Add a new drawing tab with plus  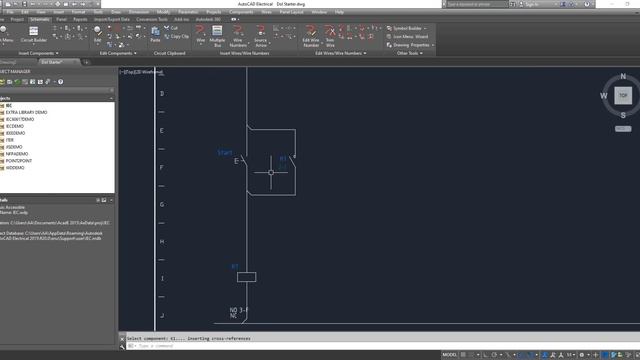[x=86, y=62]
